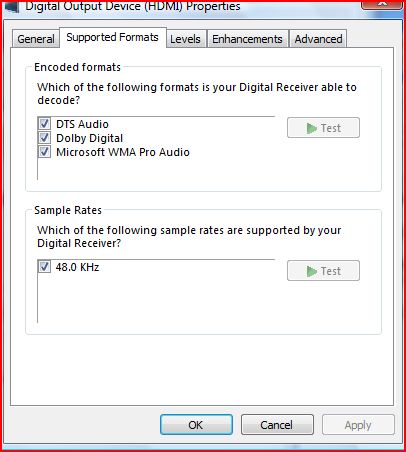Select the 48.0 KHz list entry text
The image size is (406, 452).
(77, 267)
